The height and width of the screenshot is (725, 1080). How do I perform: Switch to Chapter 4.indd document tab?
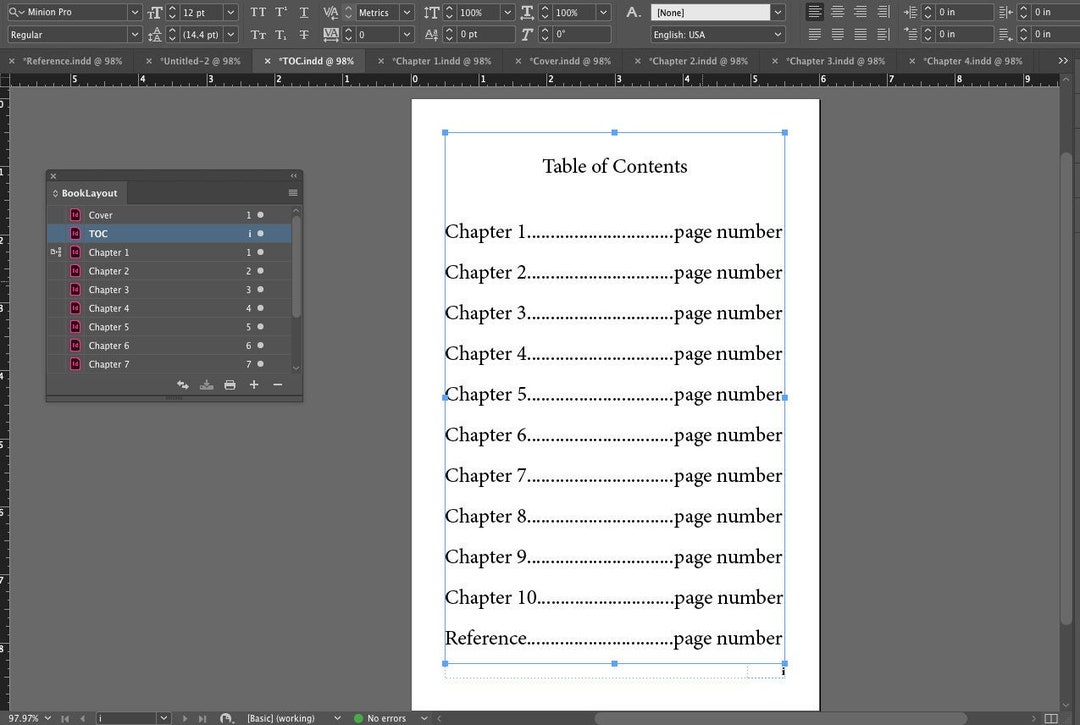(x=973, y=61)
